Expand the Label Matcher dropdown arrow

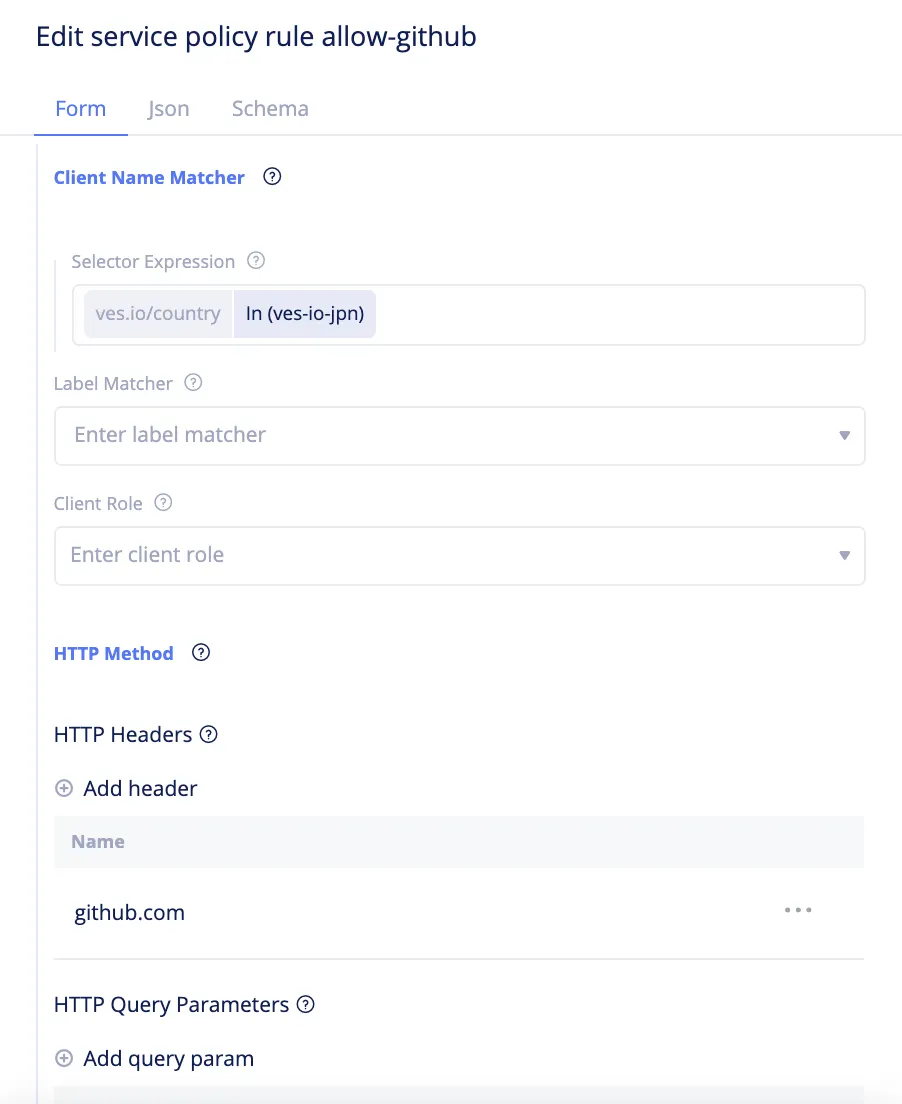point(844,436)
